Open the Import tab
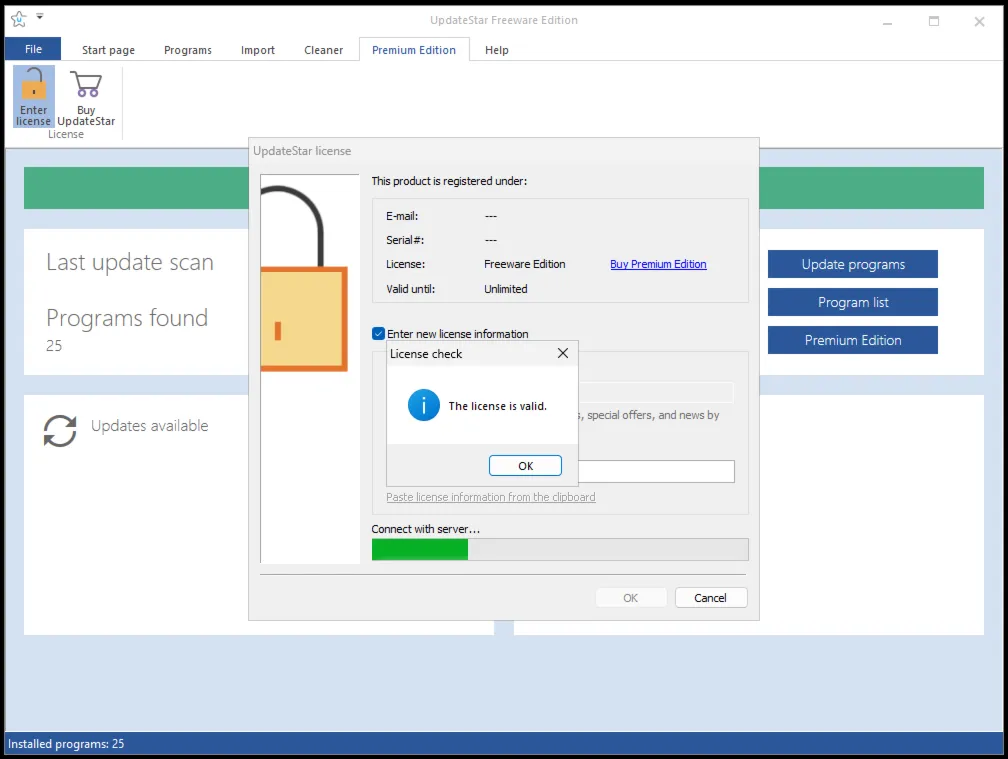 click(258, 49)
